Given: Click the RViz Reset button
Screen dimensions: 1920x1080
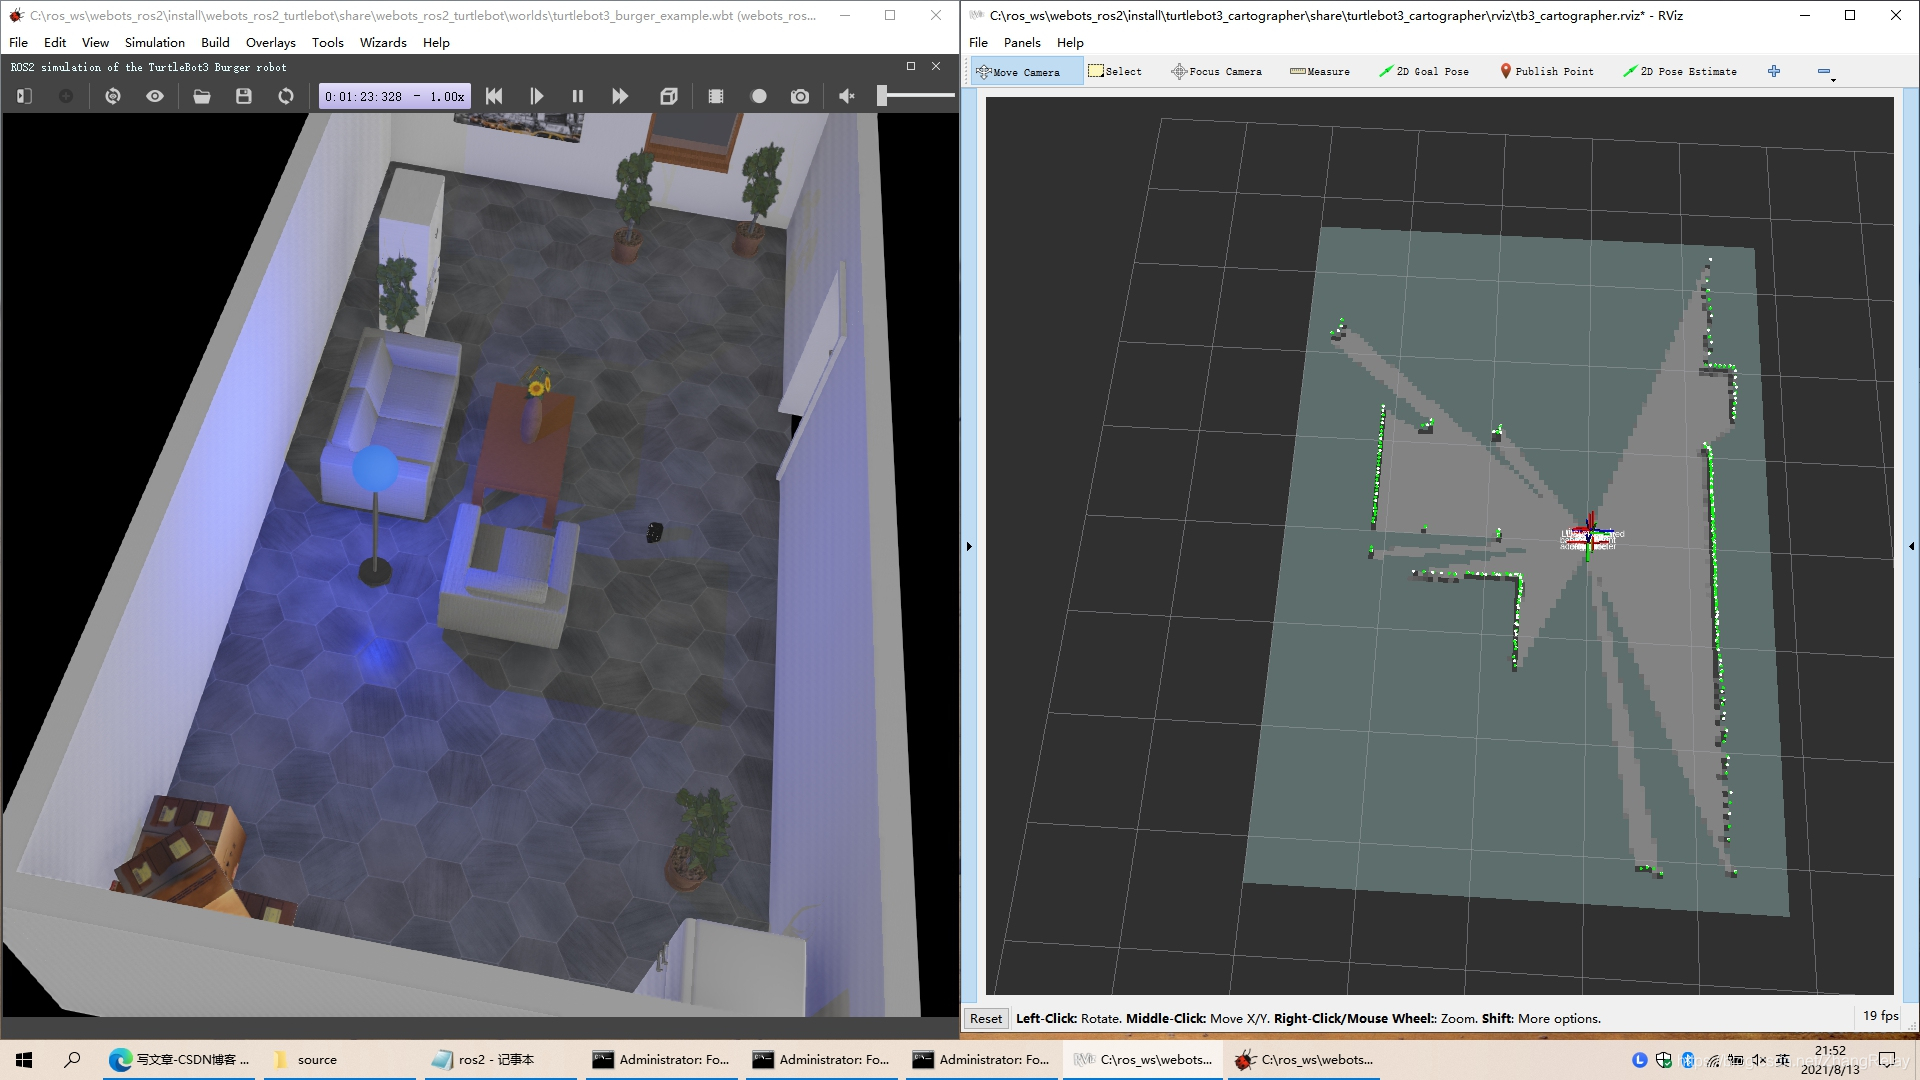Looking at the screenshot, I should point(985,1018).
